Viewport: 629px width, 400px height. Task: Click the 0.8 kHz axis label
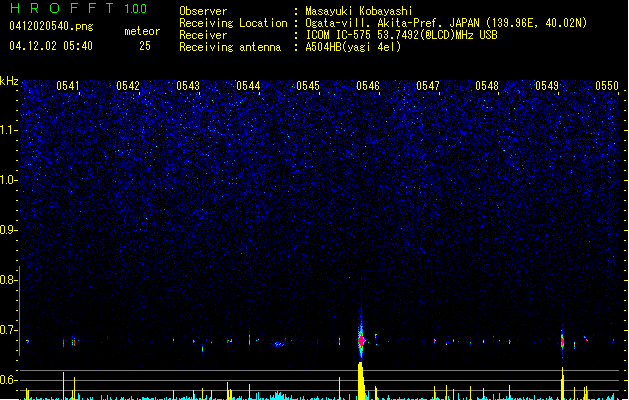click(8, 280)
